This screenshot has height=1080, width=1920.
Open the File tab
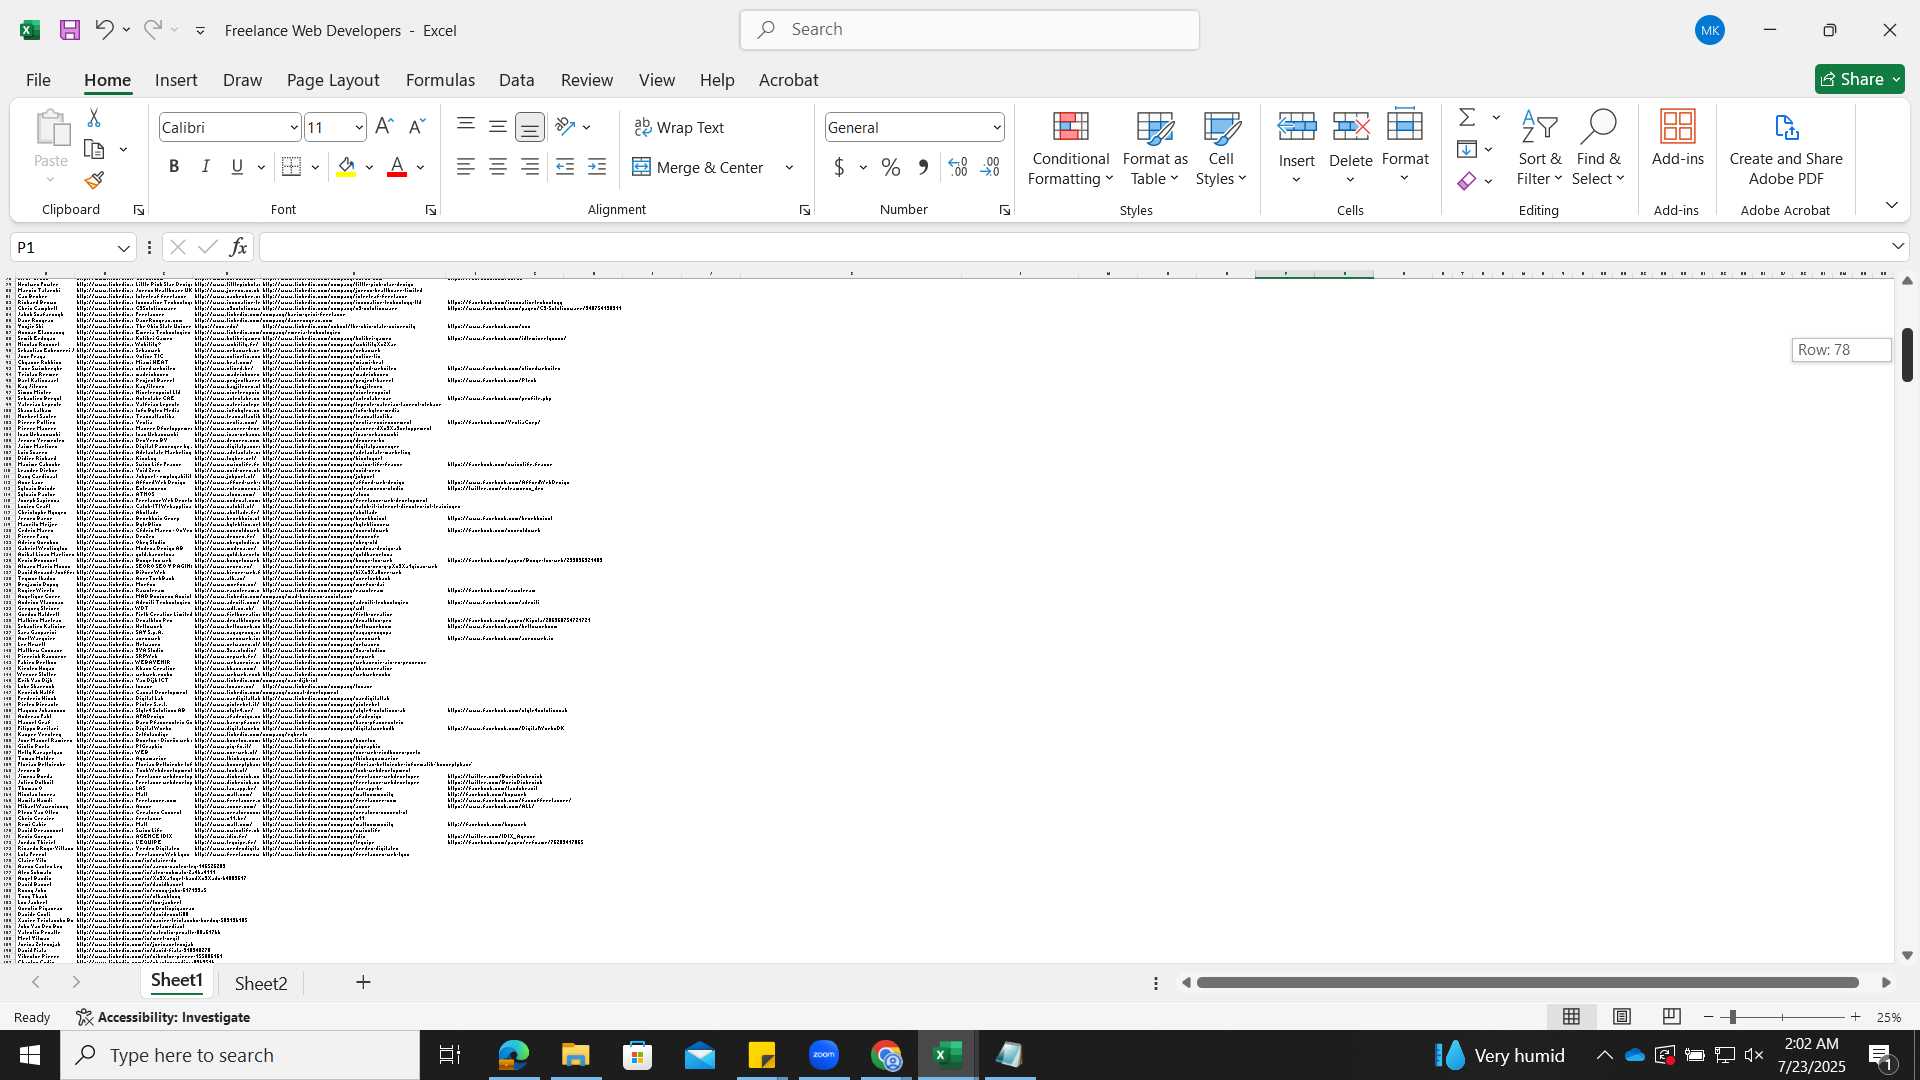click(x=38, y=80)
